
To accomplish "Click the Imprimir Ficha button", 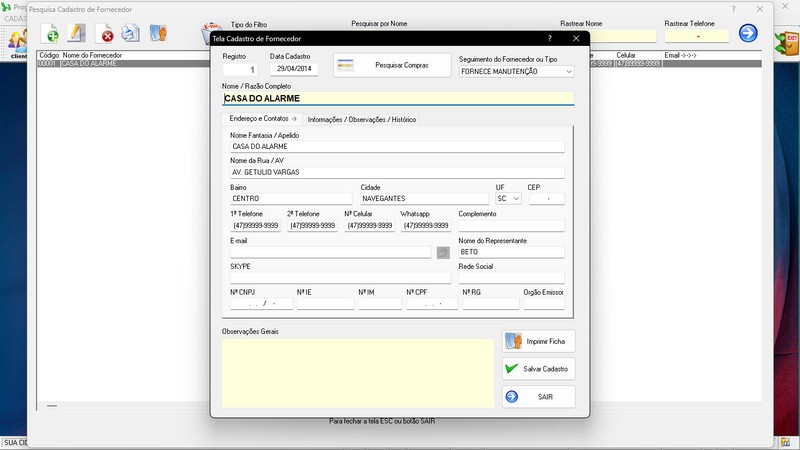I will 538,341.
